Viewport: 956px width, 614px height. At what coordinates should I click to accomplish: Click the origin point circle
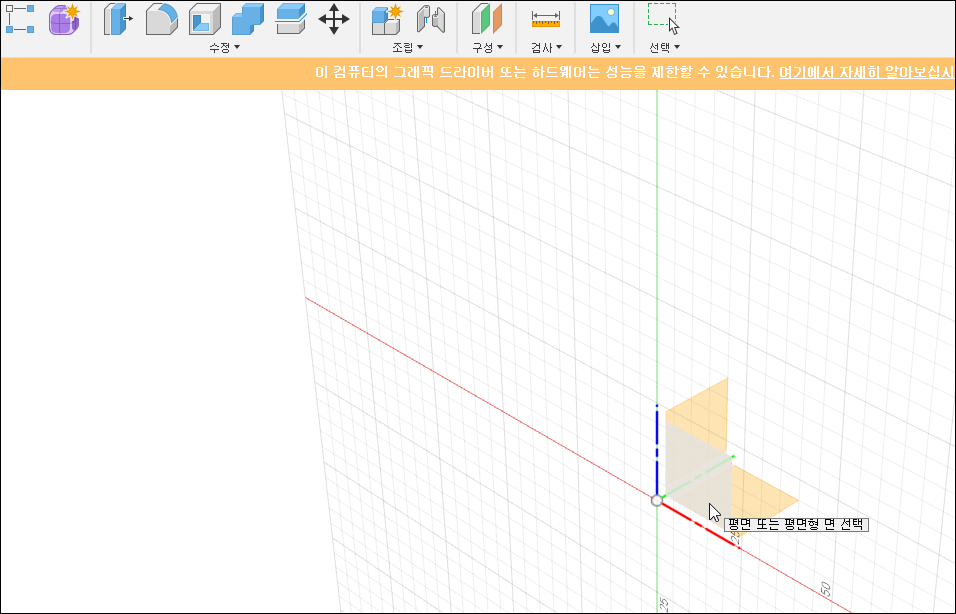[x=657, y=501]
